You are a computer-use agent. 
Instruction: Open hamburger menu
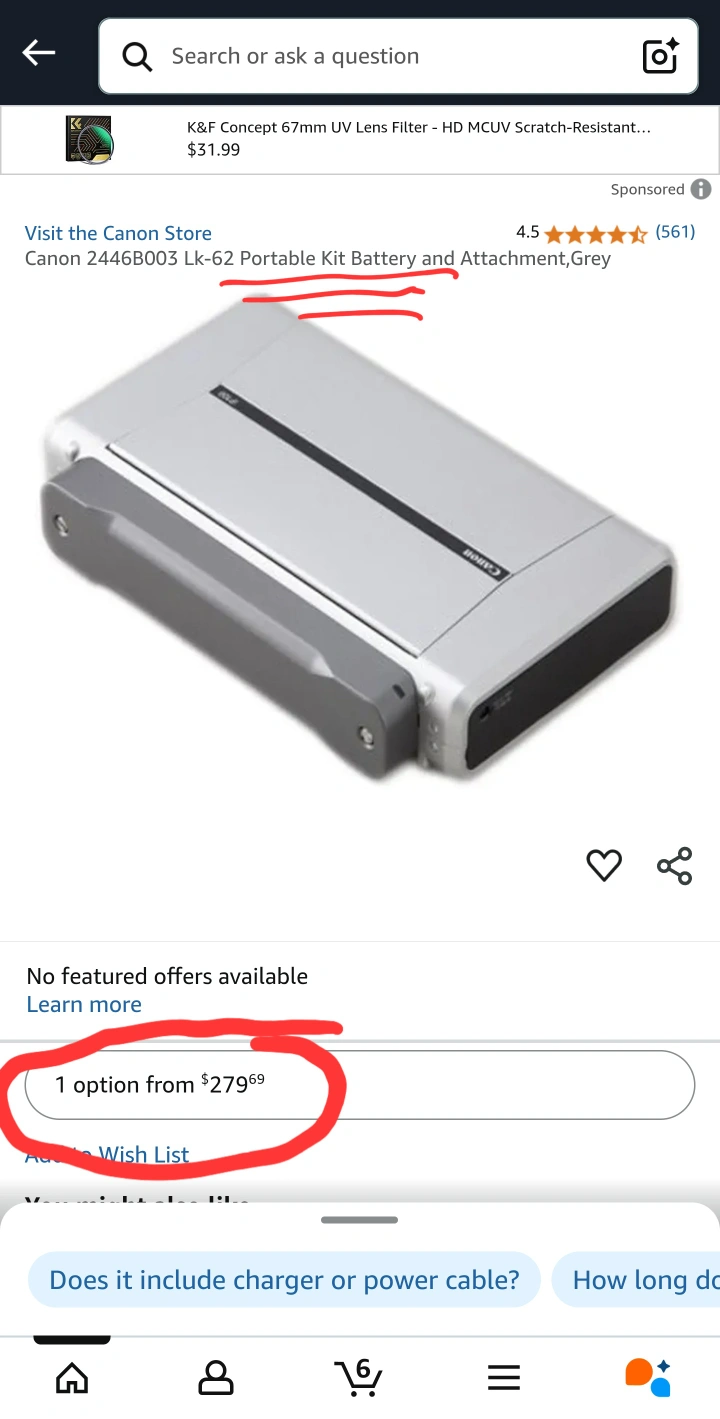504,1378
